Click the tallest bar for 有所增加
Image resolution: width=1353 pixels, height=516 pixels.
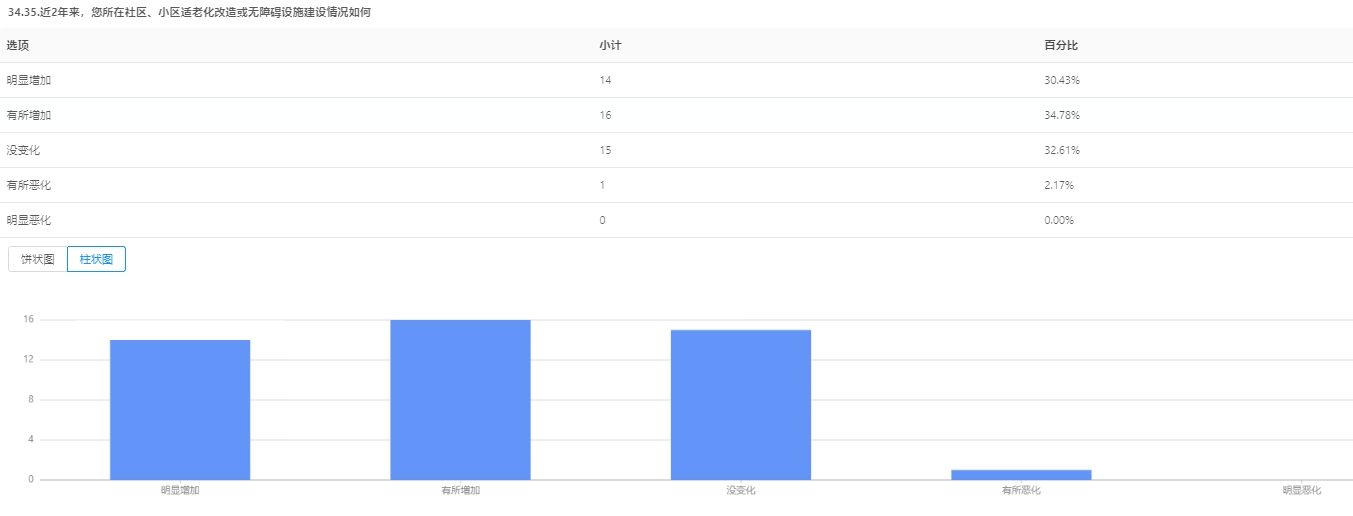coord(460,400)
